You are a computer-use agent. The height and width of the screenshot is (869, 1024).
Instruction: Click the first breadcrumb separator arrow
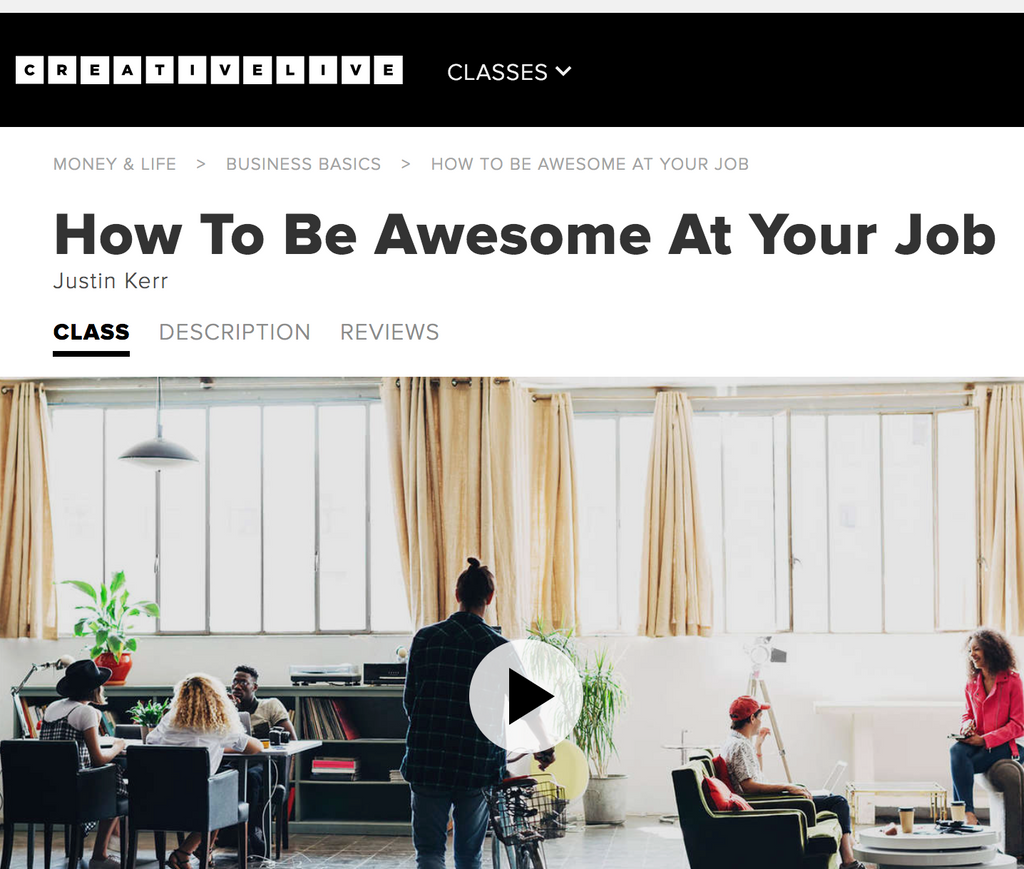[201, 165]
